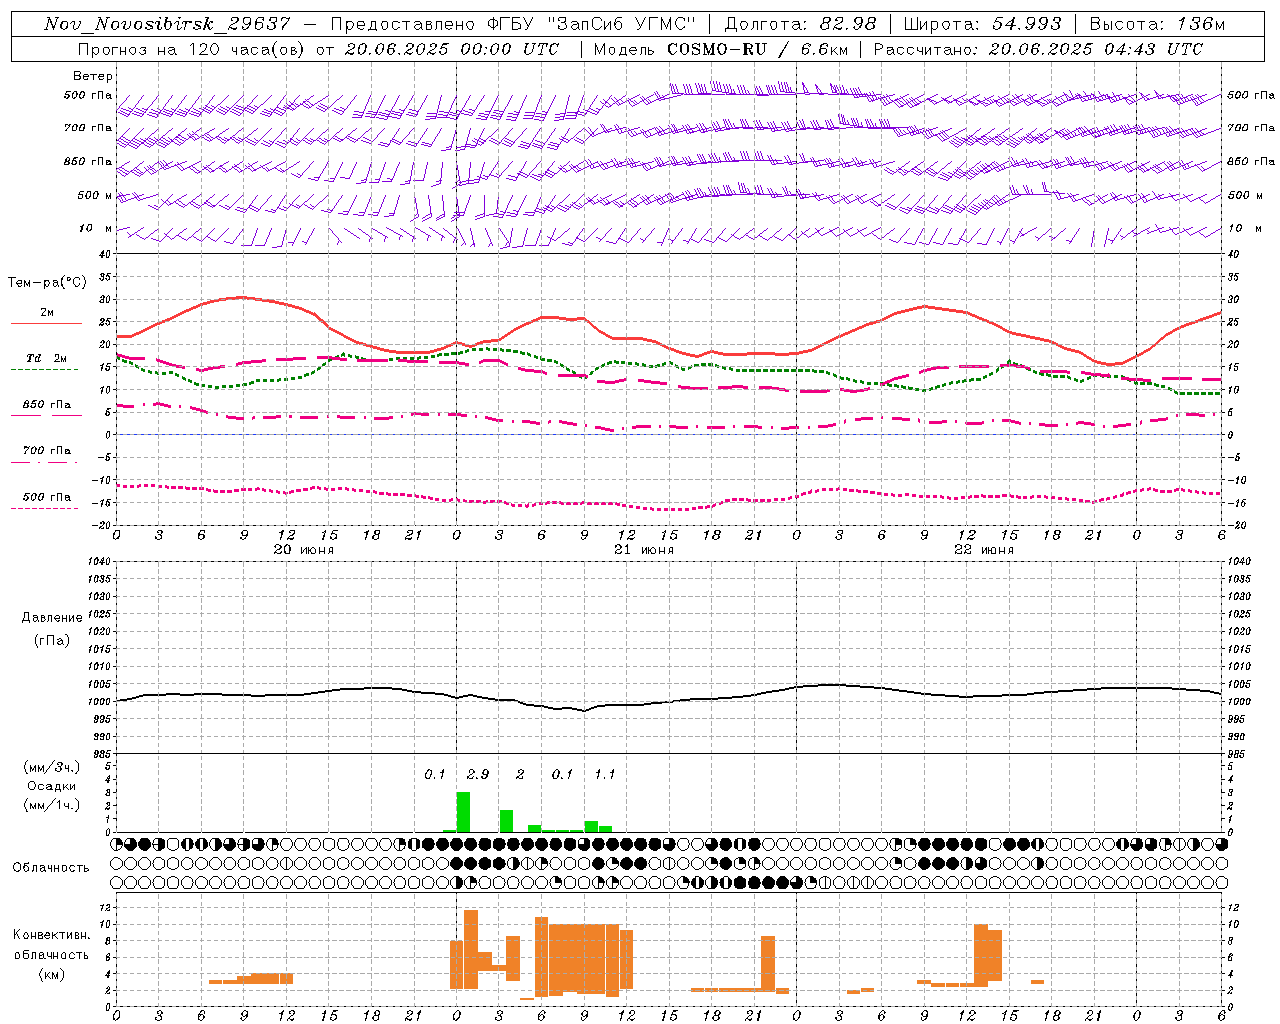Click the 'Тем-ра(°C)' temperature axis label
The width and height of the screenshot is (1280, 1024).
click(48, 283)
